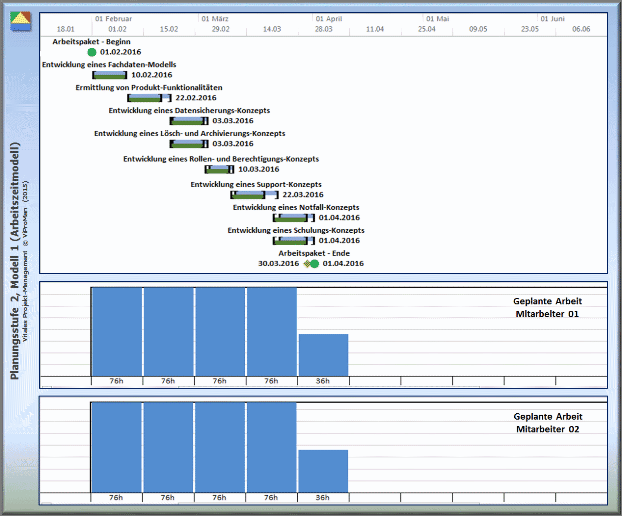The width and height of the screenshot is (622, 516).
Task: Click the label 'Entwicklung eines Support-Konzepts'
Action: (x=256, y=184)
